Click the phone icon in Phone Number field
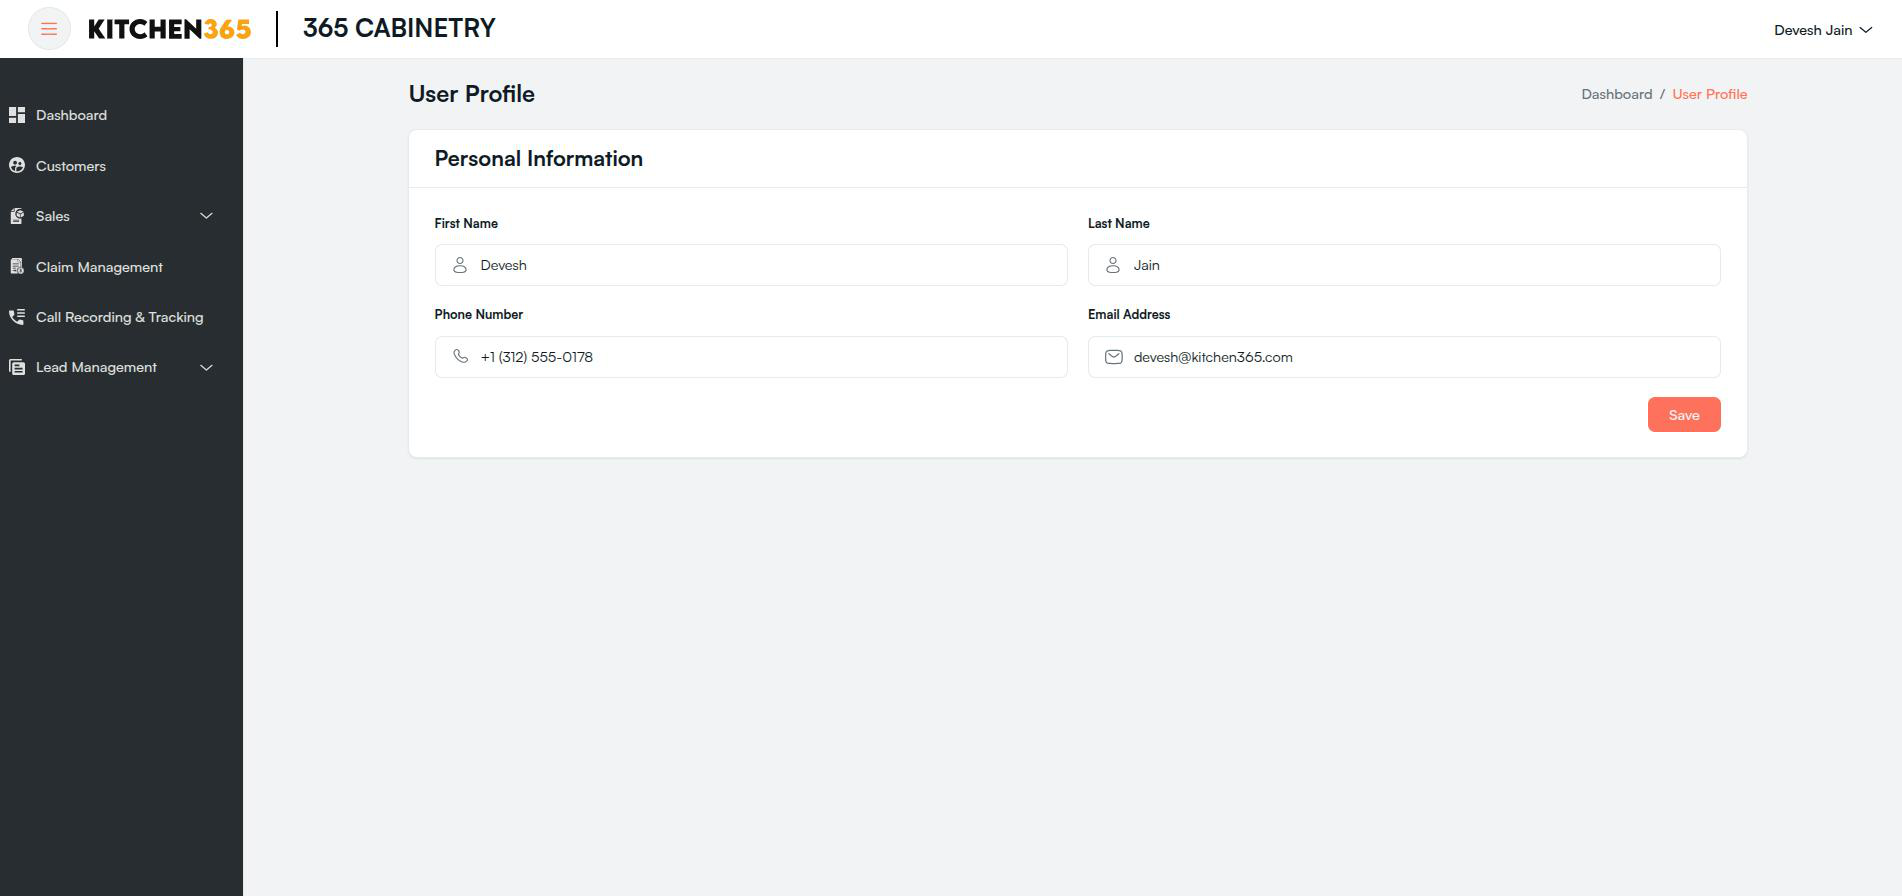 pyautogui.click(x=460, y=357)
